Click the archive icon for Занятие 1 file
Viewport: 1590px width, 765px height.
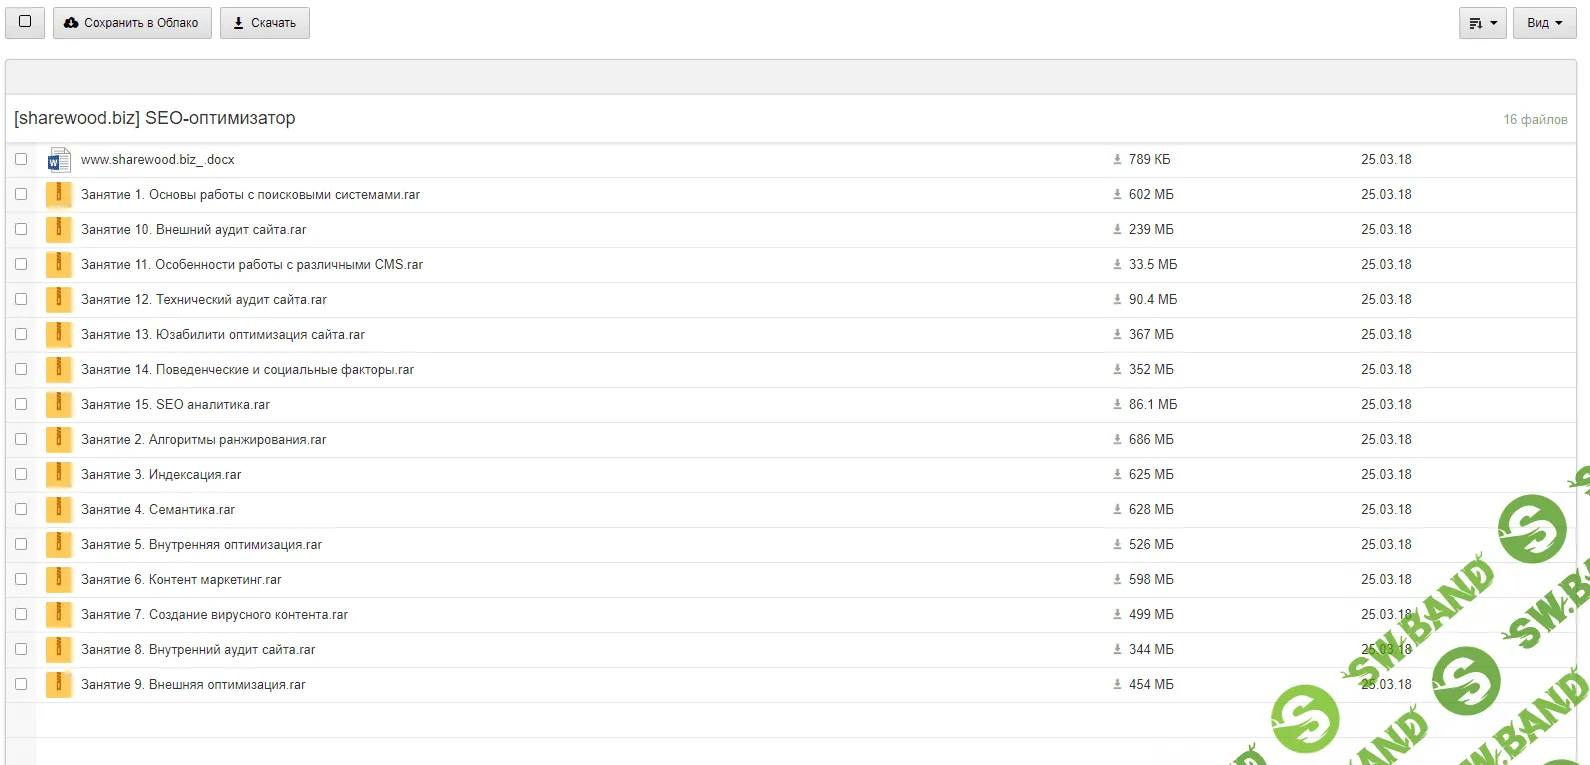tap(59, 195)
